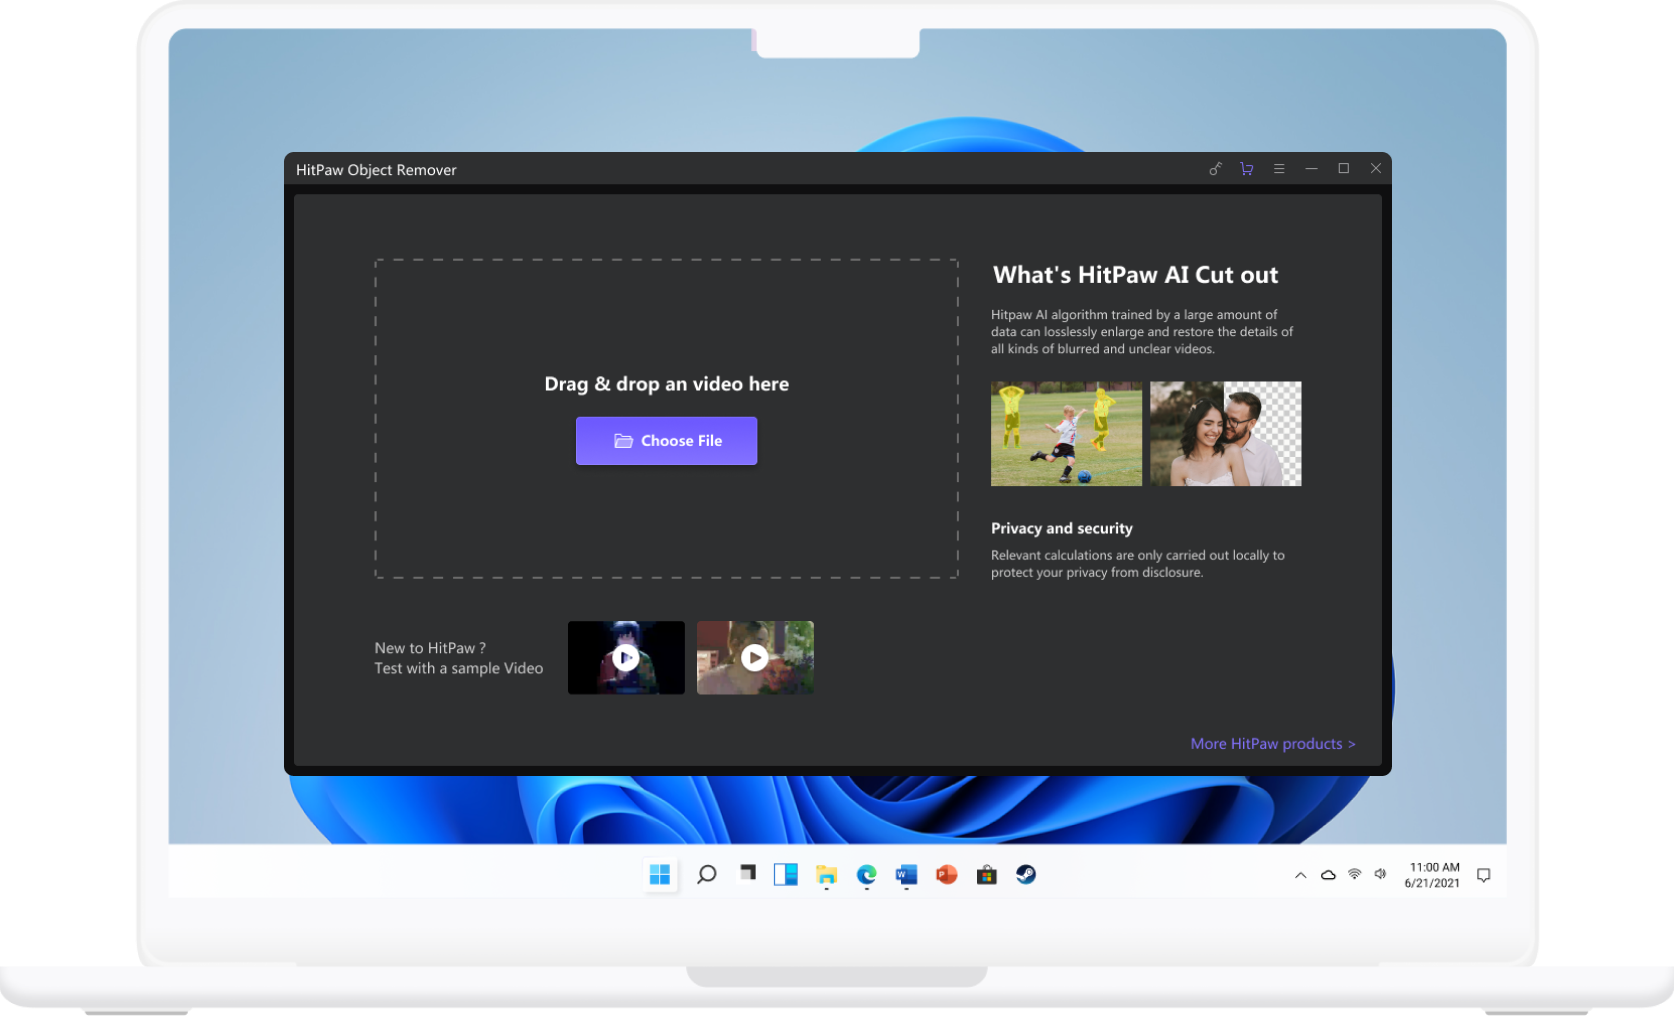The height and width of the screenshot is (1016, 1674).
Task: Open the shopping cart purchase icon
Action: coord(1246,169)
